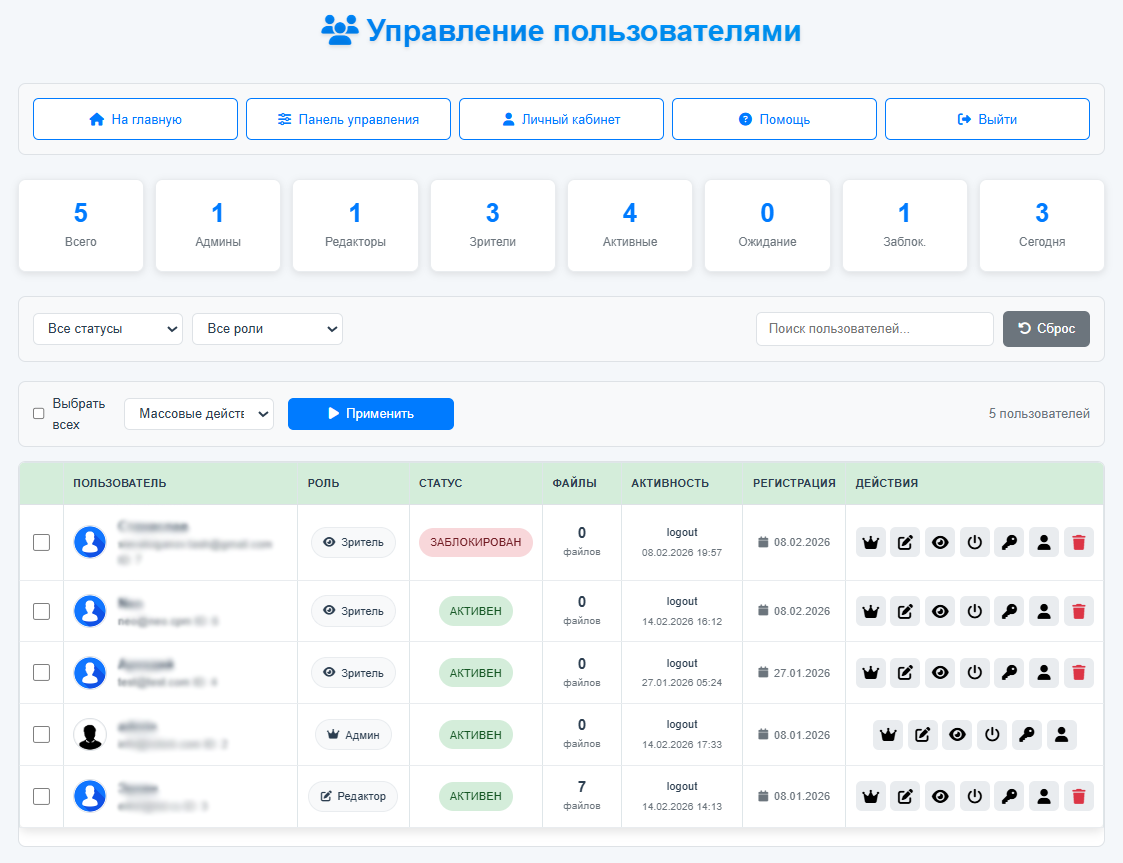
Task: Open the Все статусы dropdown
Action: click(x=107, y=328)
